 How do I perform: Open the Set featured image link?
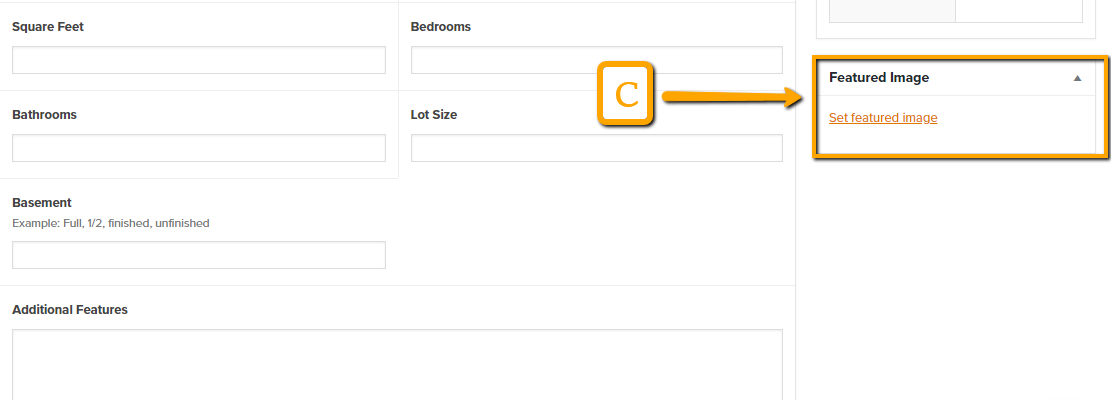883,118
